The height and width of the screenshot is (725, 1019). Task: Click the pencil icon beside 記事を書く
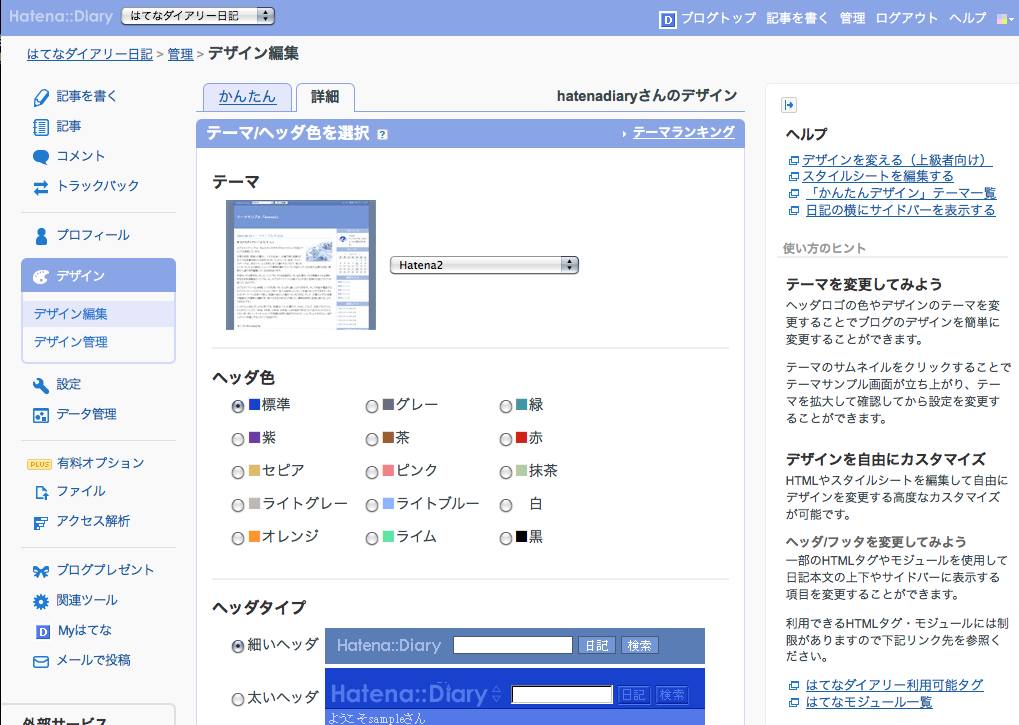pos(40,97)
